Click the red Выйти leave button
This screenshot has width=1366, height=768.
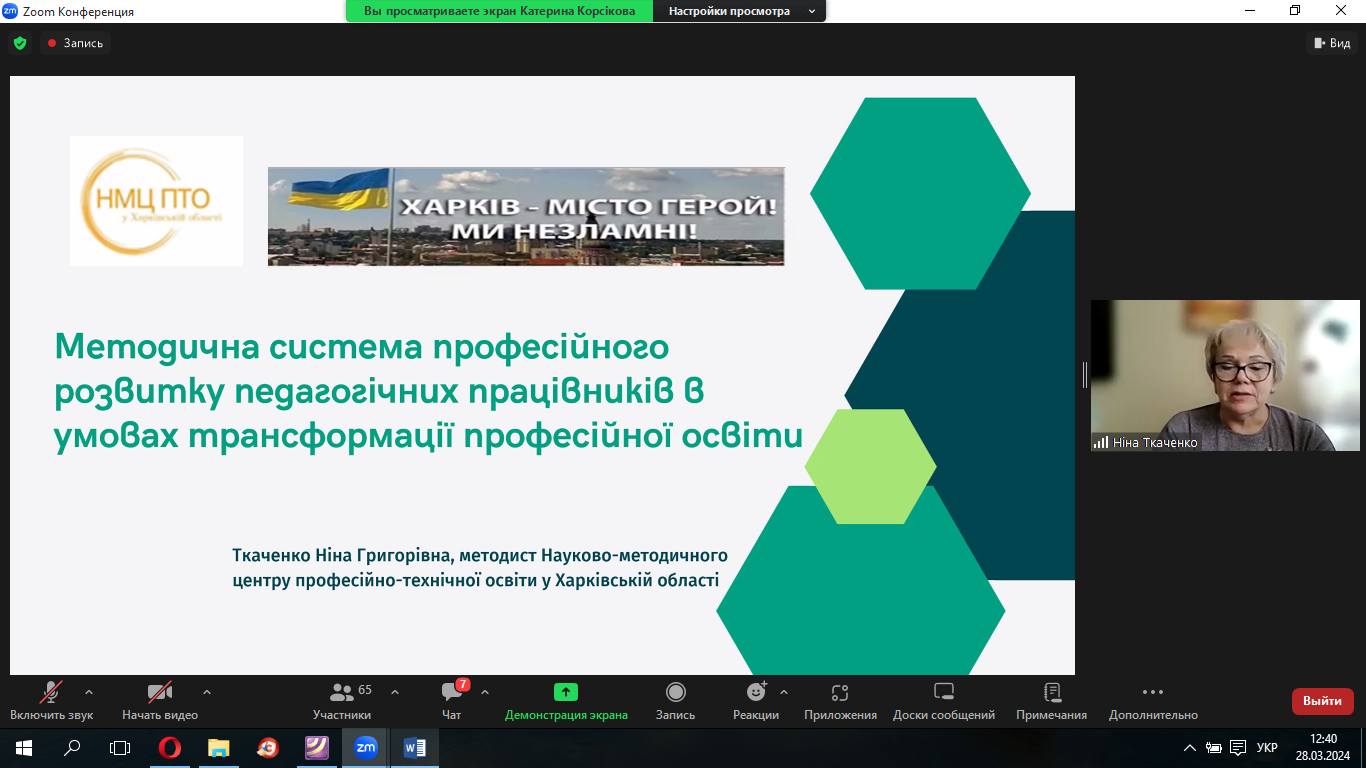[x=1322, y=701]
